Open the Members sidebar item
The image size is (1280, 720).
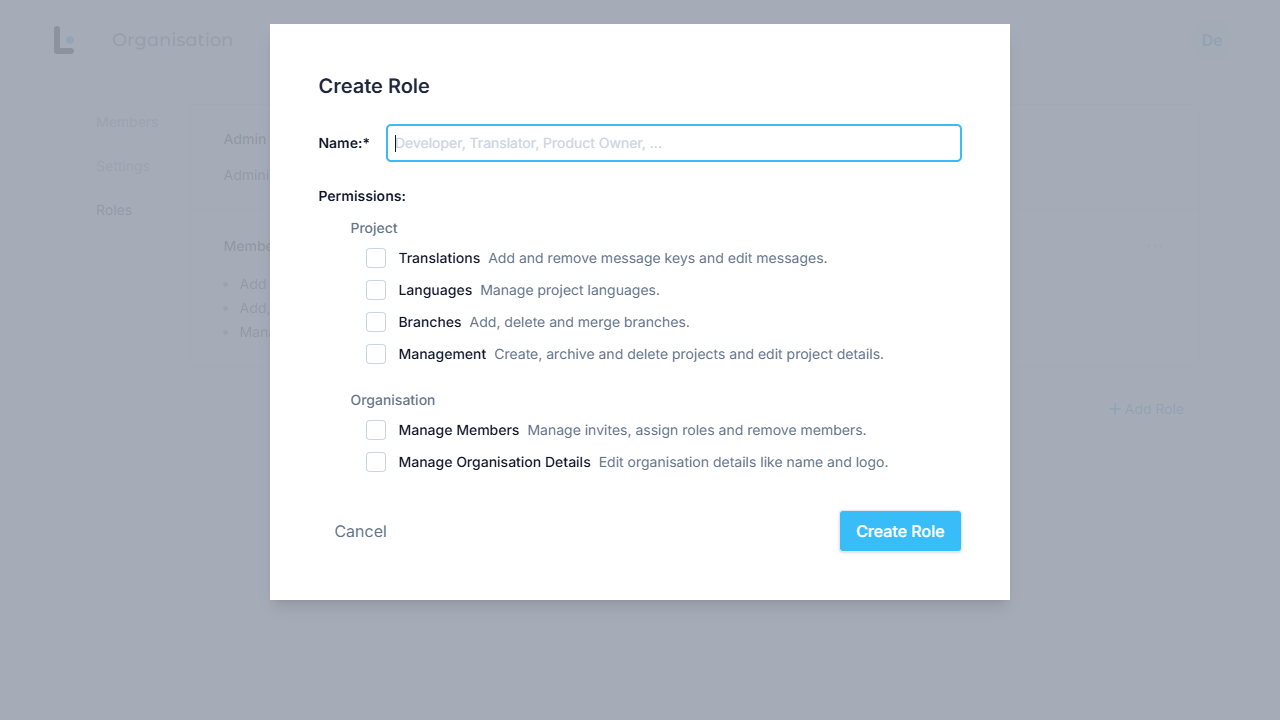coord(127,122)
